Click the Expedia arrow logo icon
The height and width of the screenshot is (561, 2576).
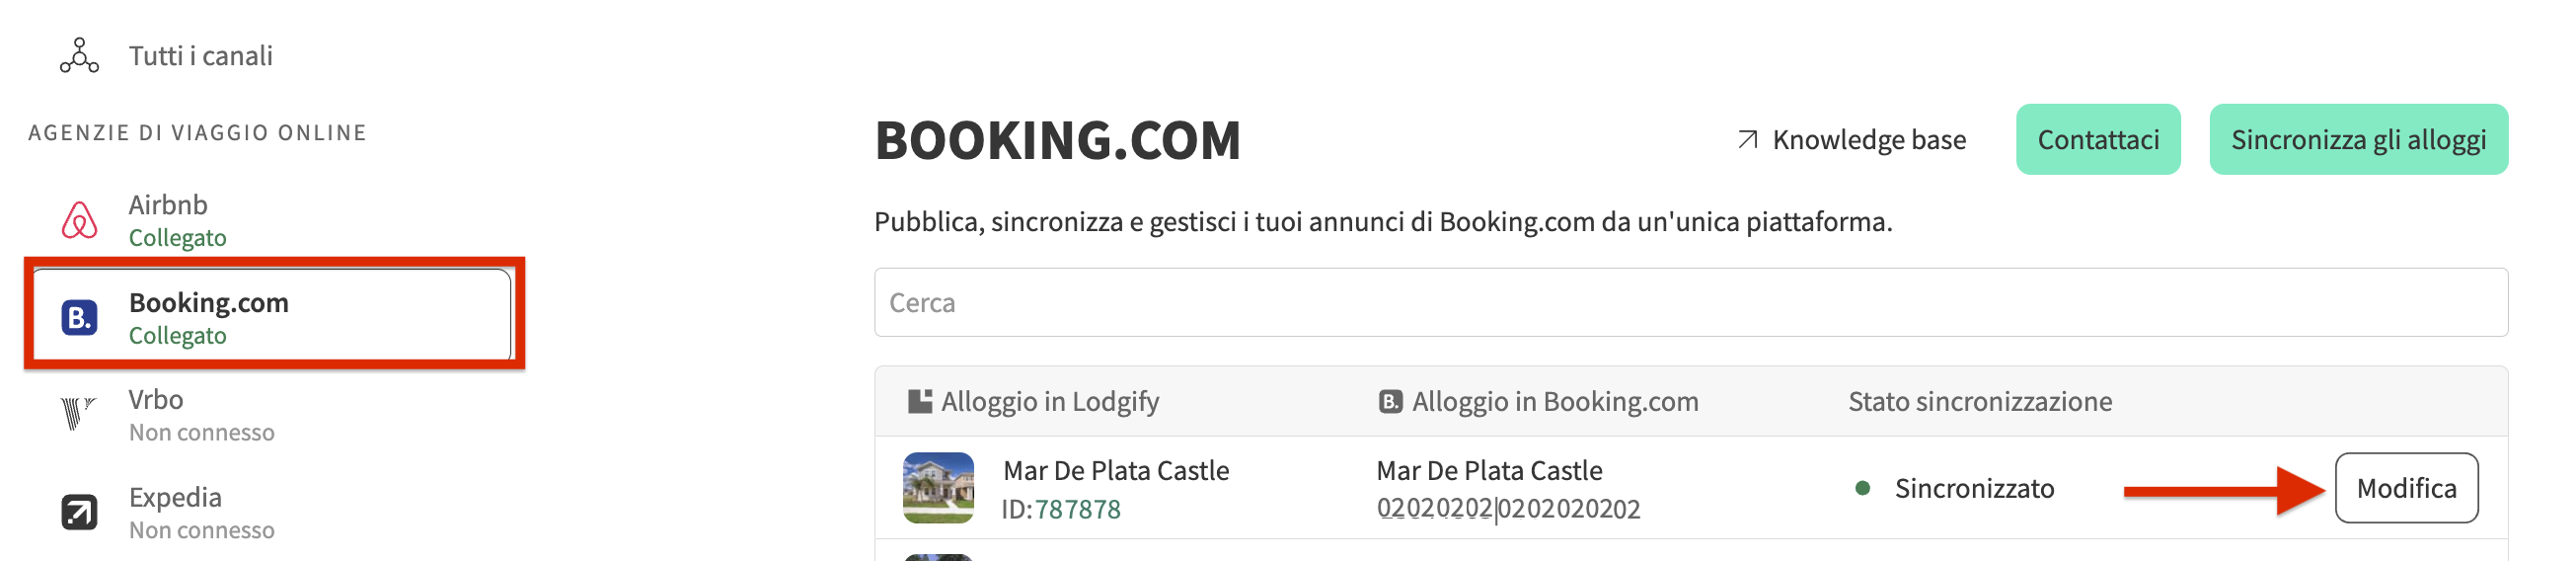pos(79,512)
